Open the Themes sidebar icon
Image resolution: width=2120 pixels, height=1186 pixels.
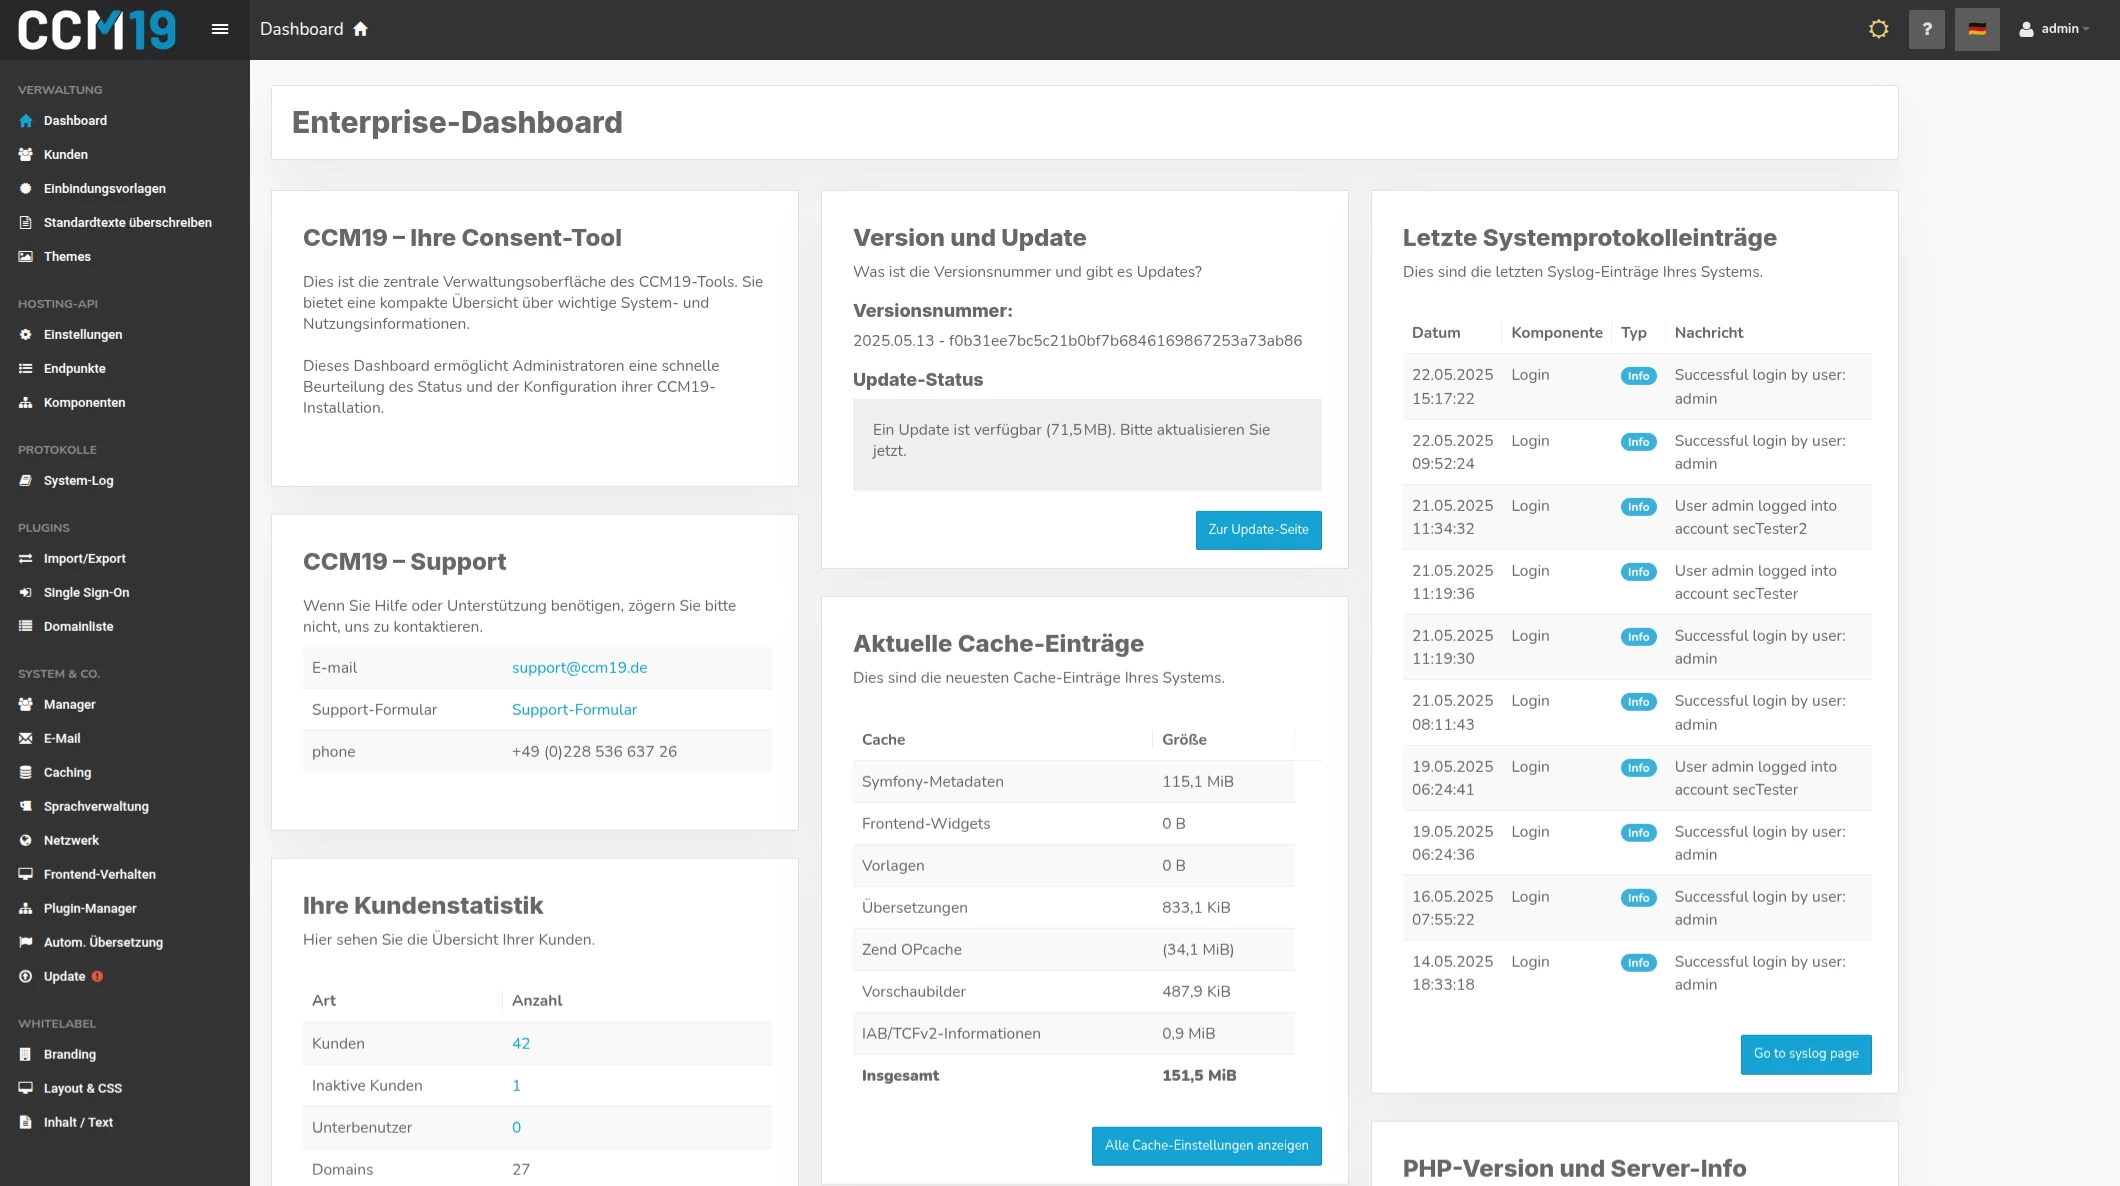coord(25,256)
